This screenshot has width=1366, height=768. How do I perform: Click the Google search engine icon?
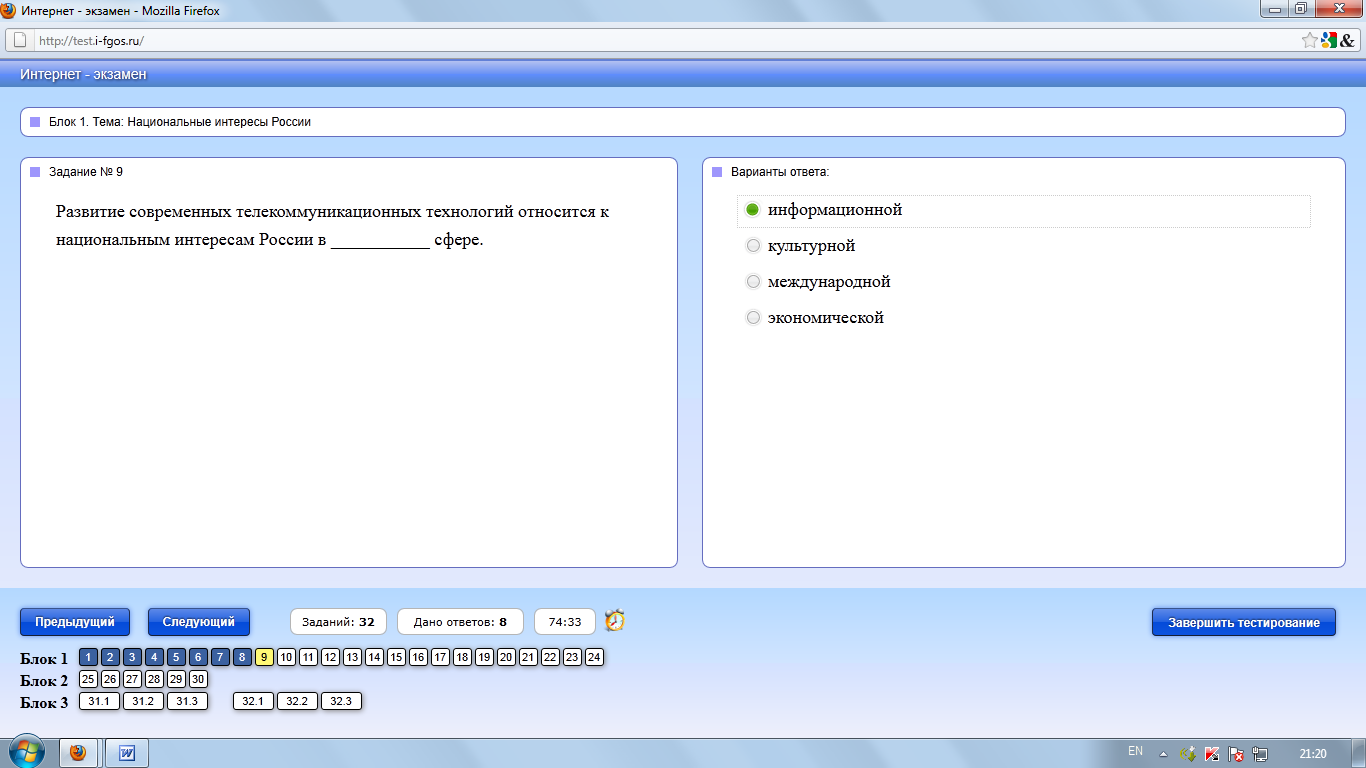click(1329, 41)
